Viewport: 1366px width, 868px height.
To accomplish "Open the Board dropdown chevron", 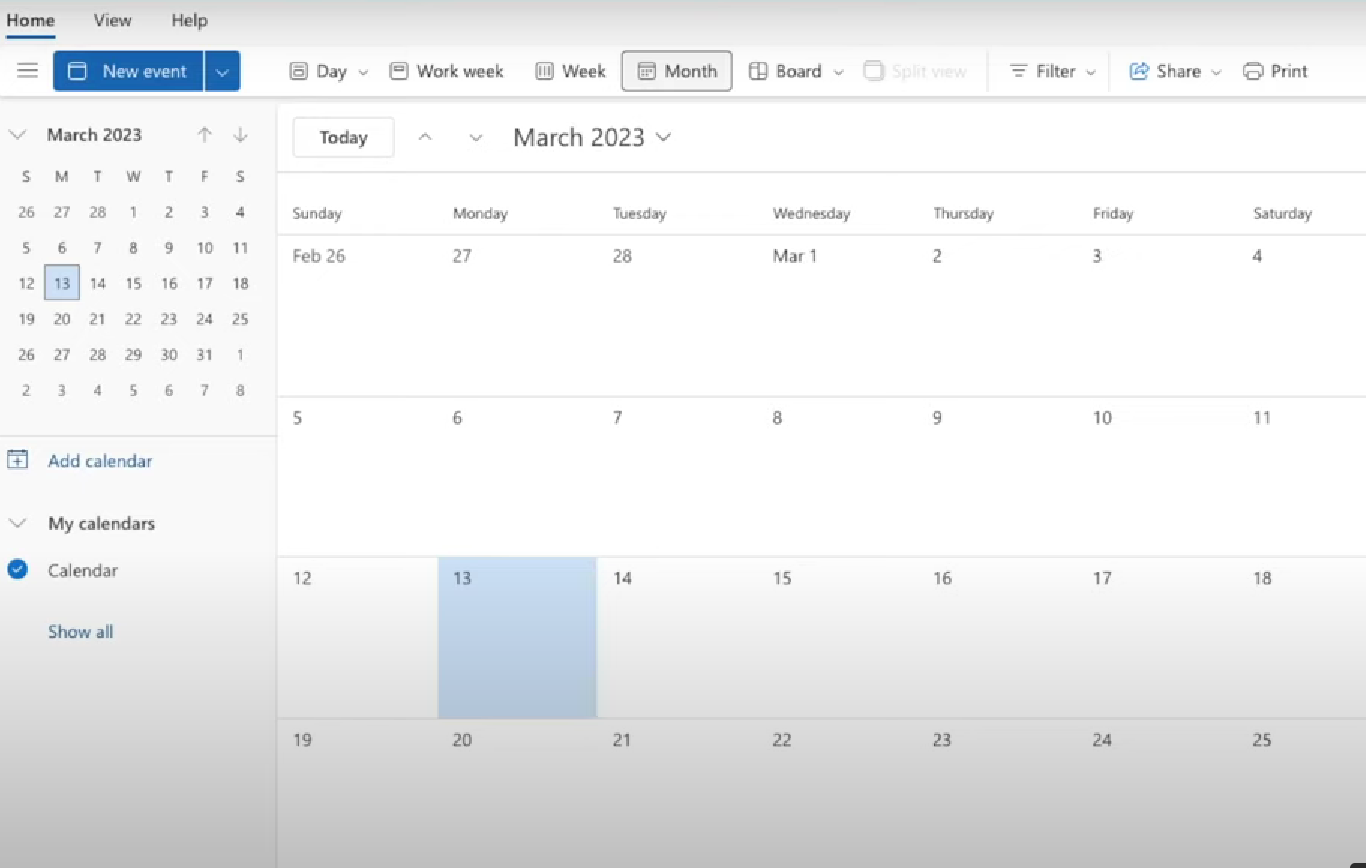I will pyautogui.click(x=839, y=72).
